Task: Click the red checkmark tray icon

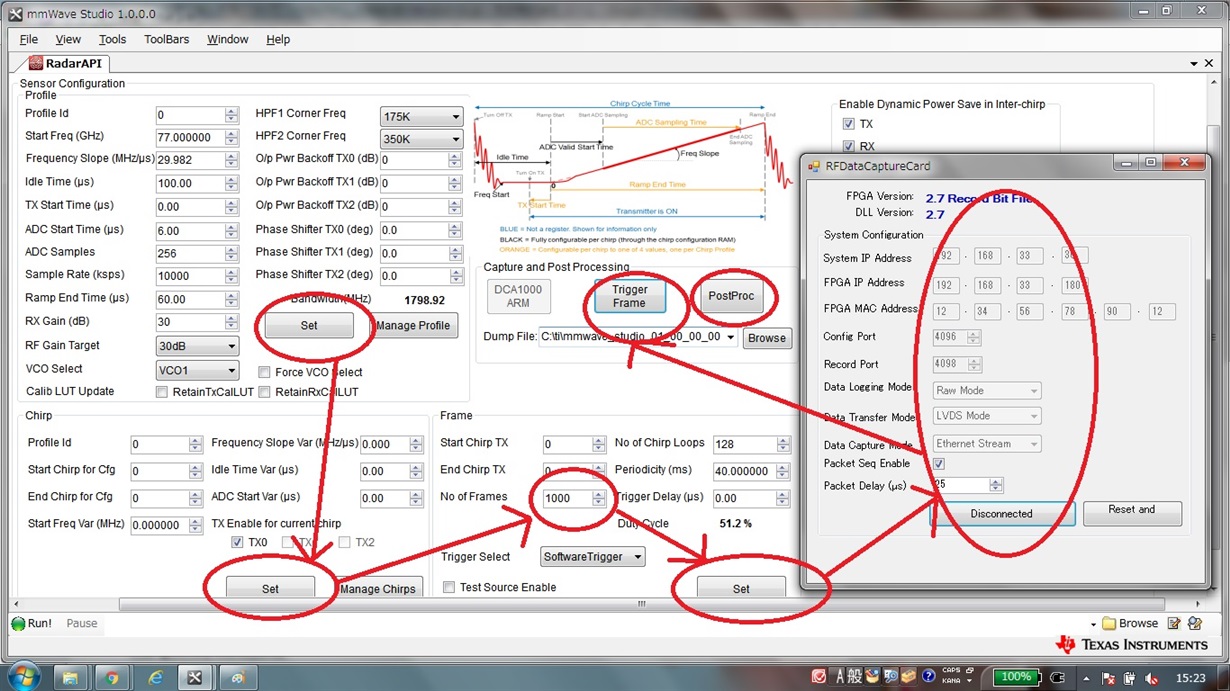Action: [819, 677]
